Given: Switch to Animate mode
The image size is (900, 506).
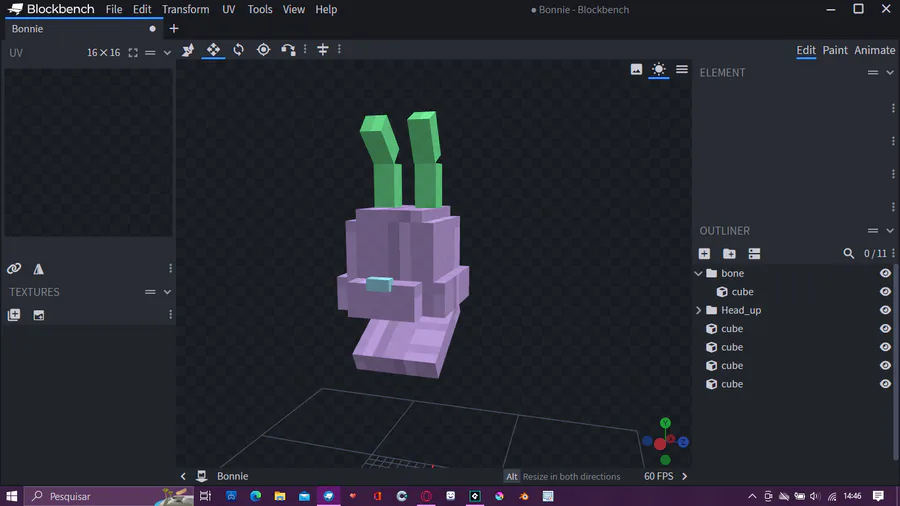Looking at the screenshot, I should click(874, 50).
